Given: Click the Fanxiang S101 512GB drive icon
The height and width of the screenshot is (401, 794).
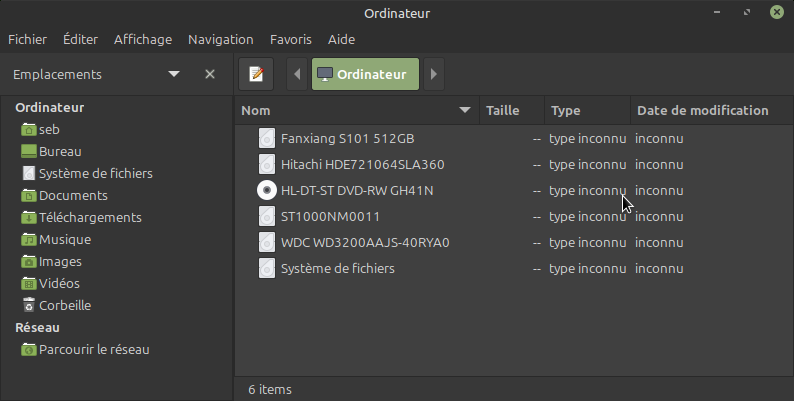Looking at the screenshot, I should click(x=267, y=138).
